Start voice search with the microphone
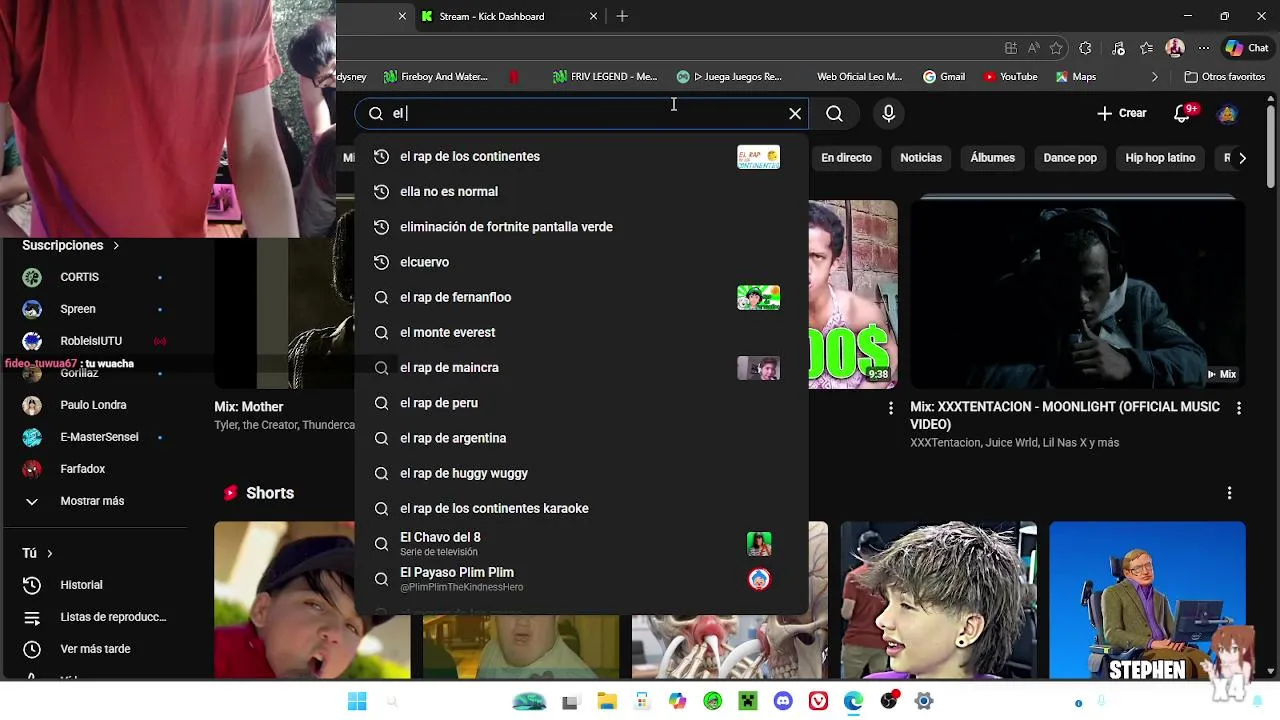The height and width of the screenshot is (720, 1280). coord(888,114)
